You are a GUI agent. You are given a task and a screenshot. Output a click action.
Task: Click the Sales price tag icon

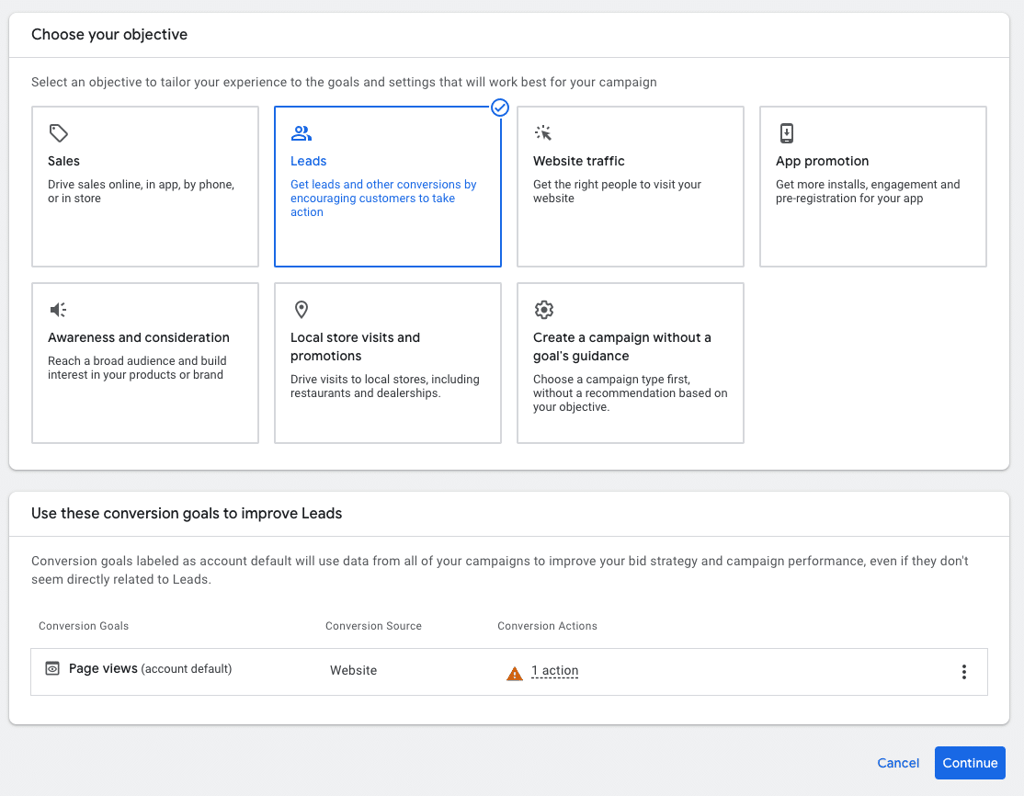(x=58, y=133)
